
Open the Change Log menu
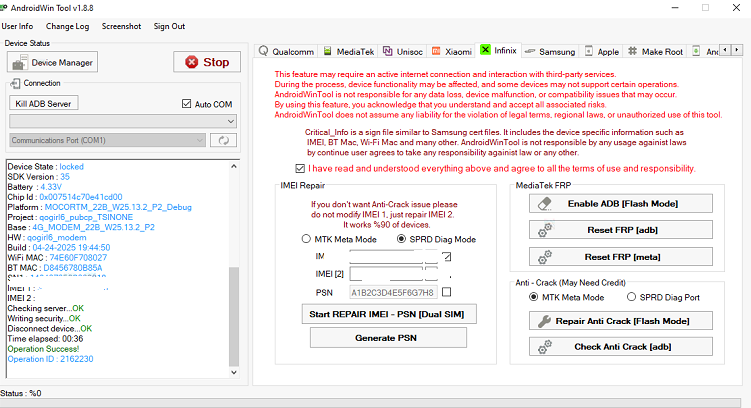[x=68, y=26]
